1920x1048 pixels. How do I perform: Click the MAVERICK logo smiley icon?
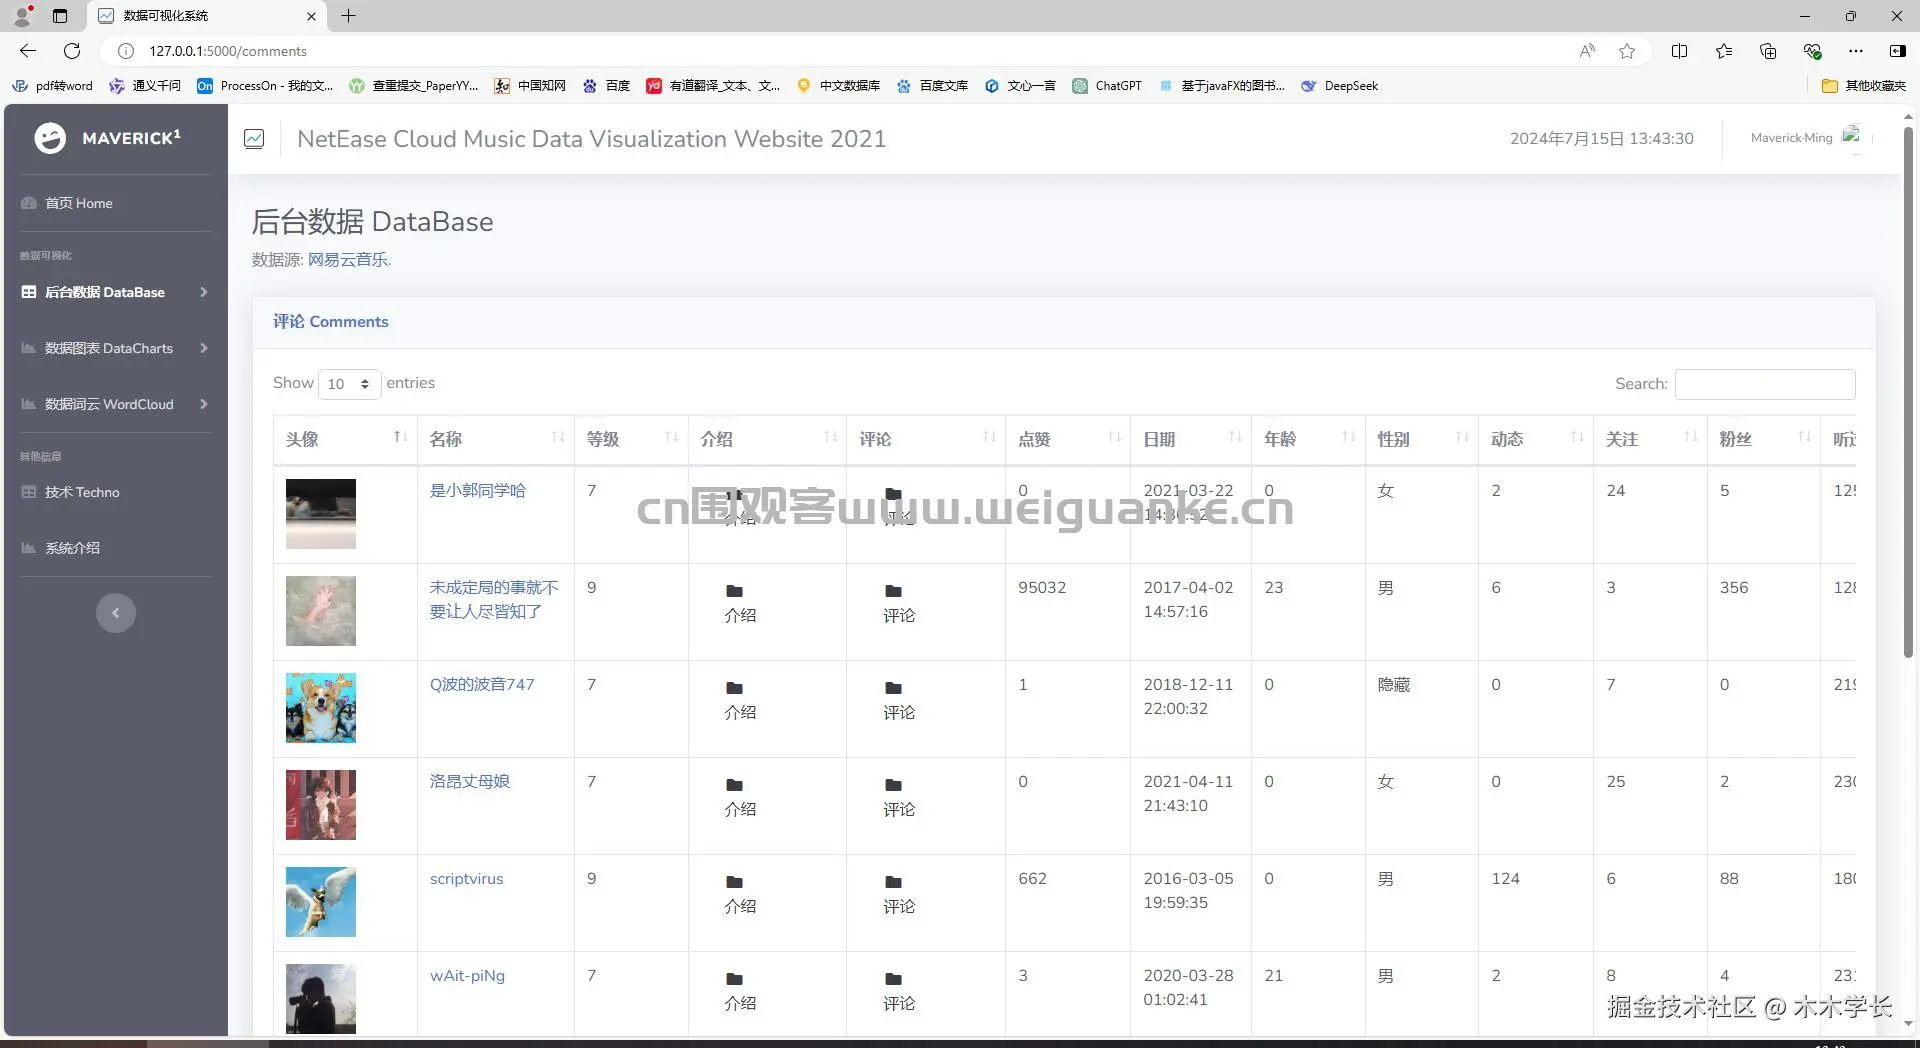50,138
